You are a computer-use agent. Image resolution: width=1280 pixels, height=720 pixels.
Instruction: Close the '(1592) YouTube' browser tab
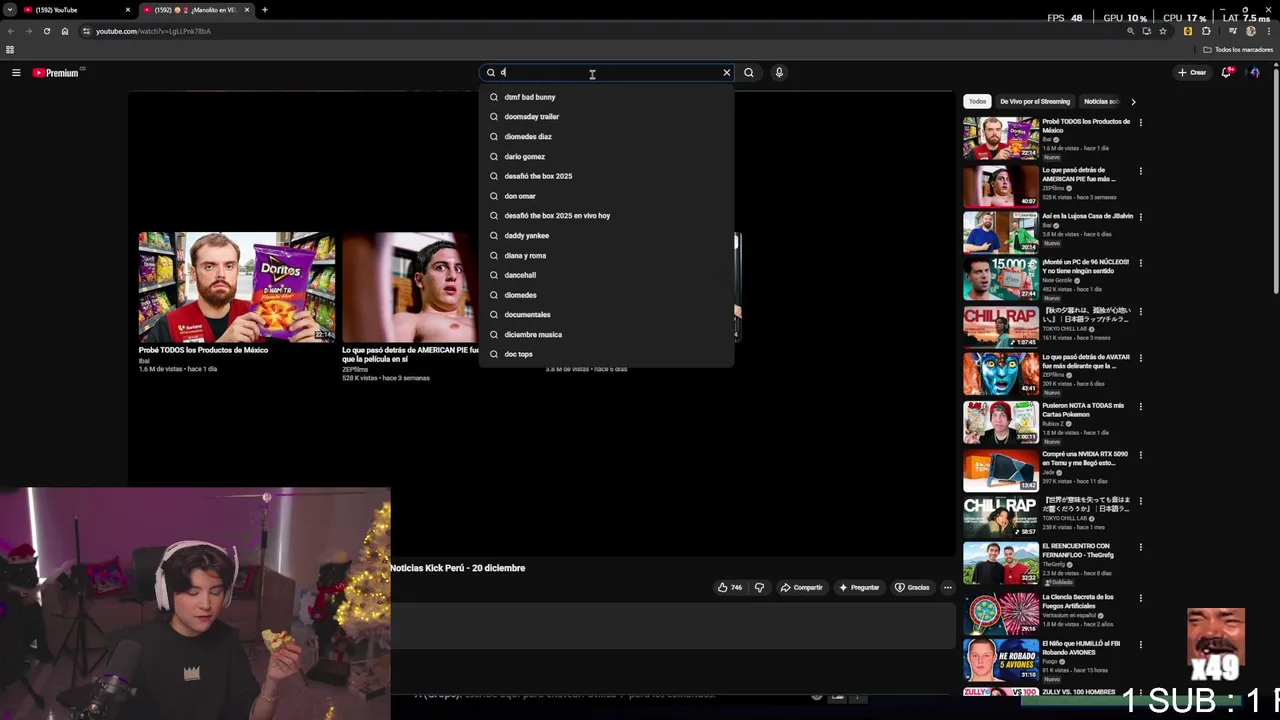[128, 10]
